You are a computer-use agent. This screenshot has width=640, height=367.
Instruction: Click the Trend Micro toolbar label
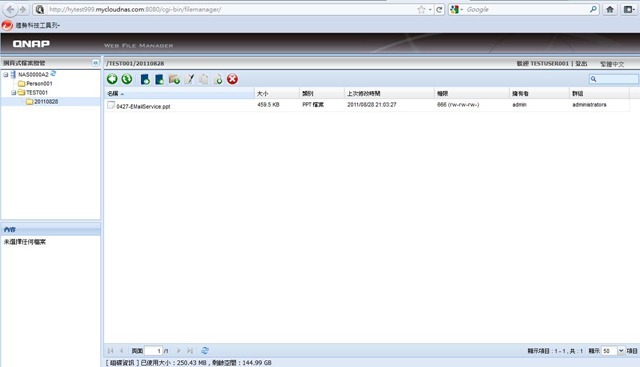click(38, 25)
